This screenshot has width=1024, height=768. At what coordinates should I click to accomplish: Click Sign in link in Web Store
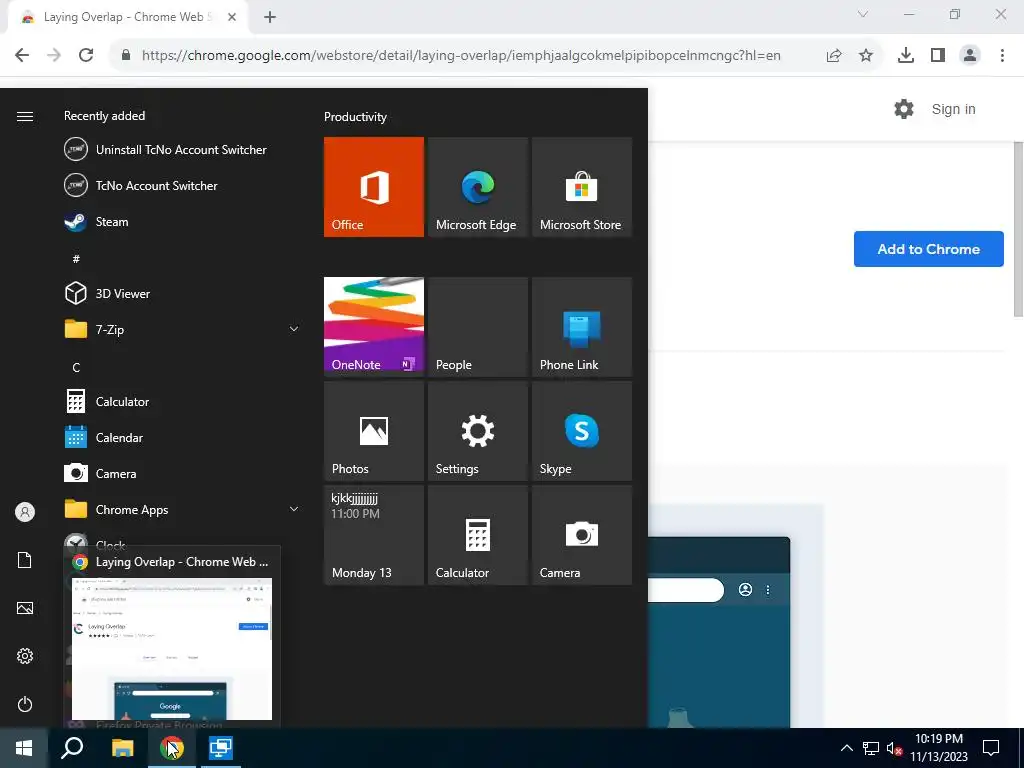[953, 109]
